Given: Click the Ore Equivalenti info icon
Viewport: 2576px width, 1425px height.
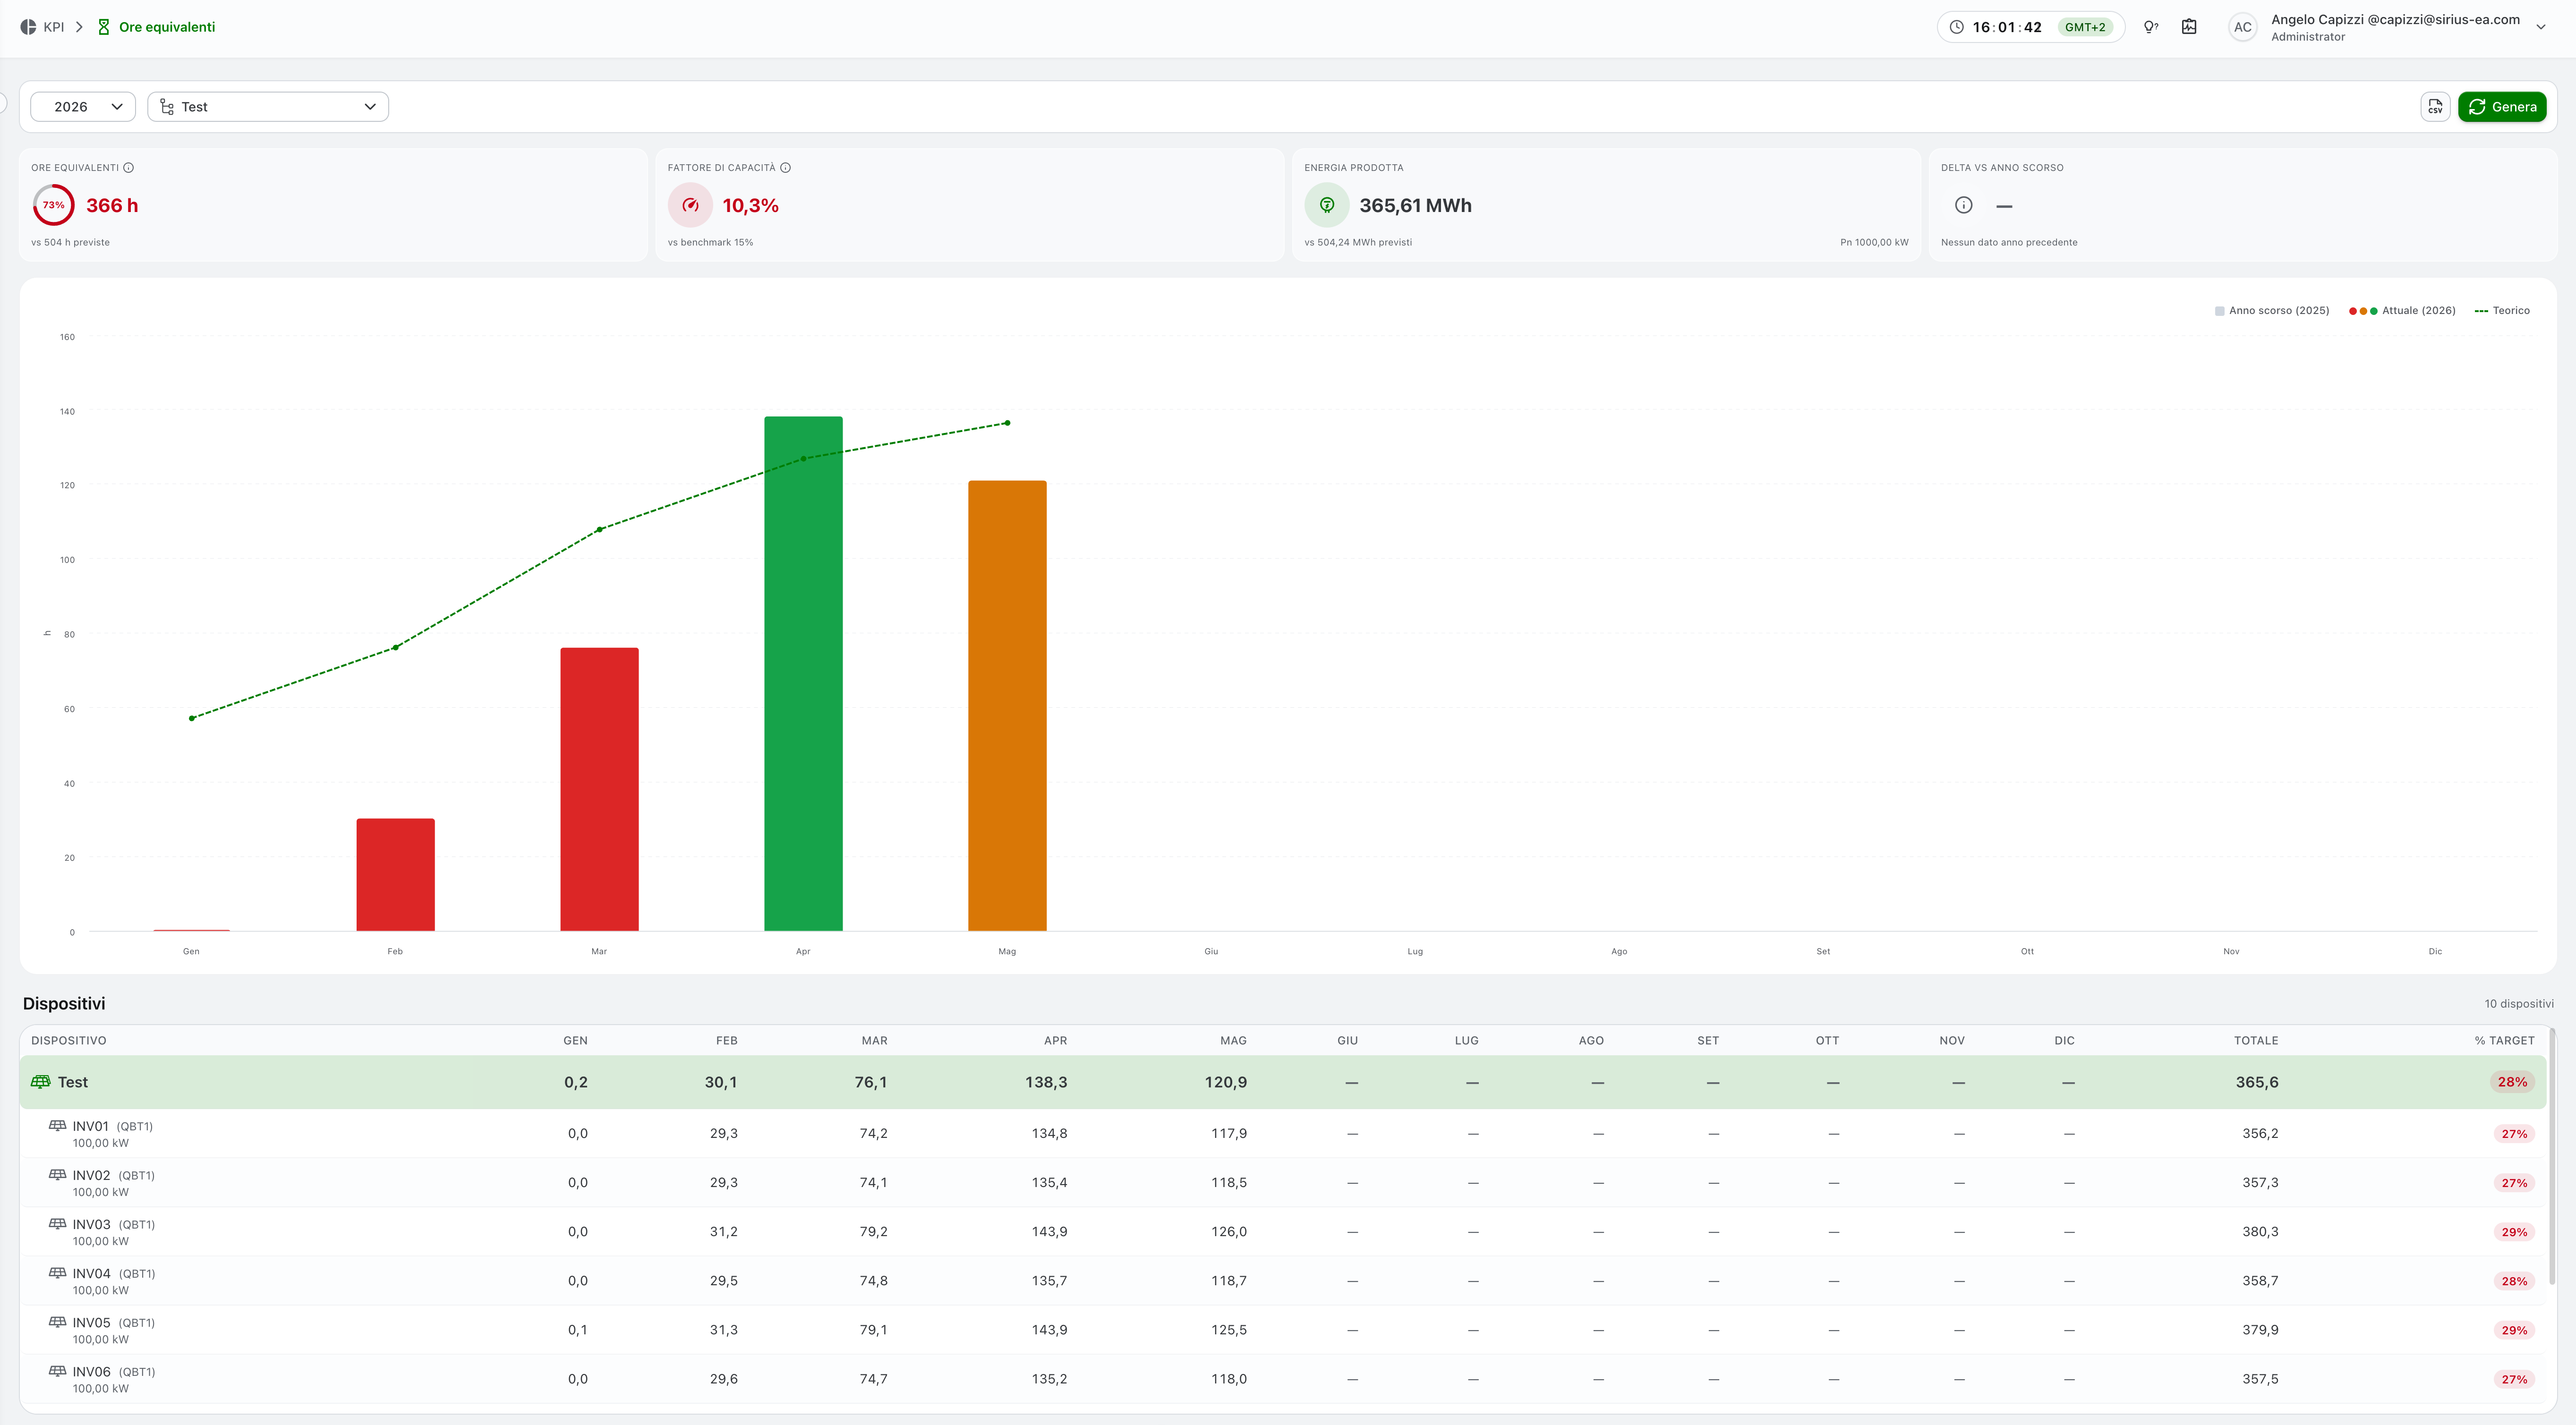Looking at the screenshot, I should point(128,168).
